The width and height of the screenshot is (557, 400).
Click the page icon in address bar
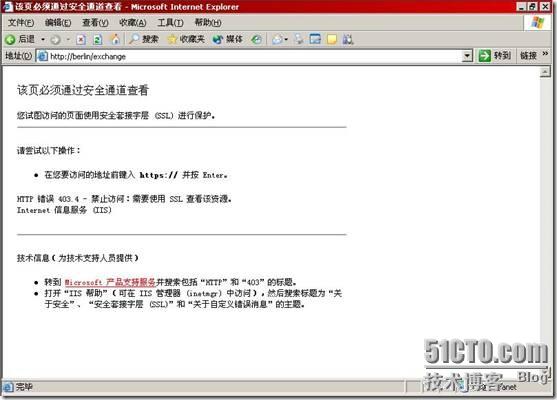tap(43, 56)
